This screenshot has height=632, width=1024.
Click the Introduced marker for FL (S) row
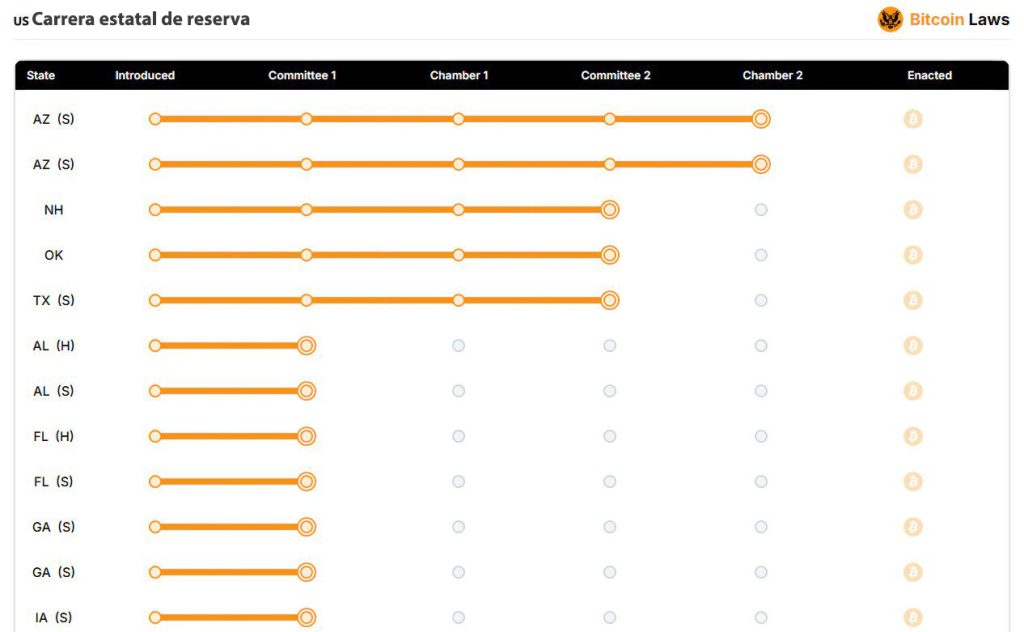(x=155, y=482)
